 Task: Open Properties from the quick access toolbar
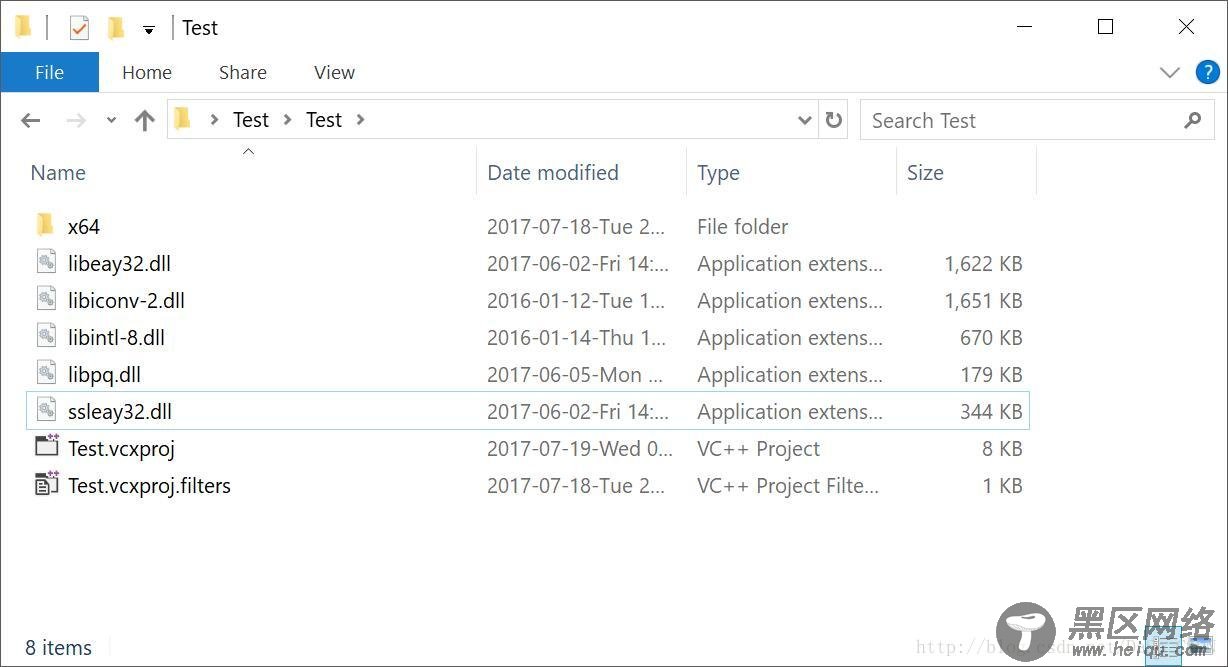(79, 28)
